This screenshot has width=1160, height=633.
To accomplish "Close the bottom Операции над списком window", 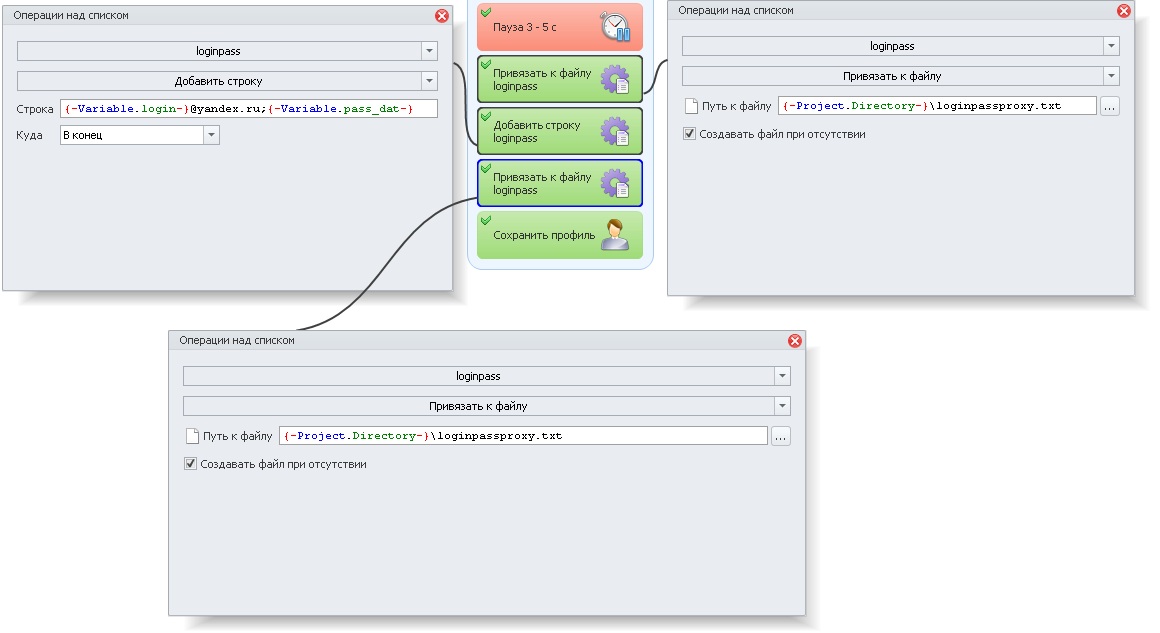I will pos(795,340).
